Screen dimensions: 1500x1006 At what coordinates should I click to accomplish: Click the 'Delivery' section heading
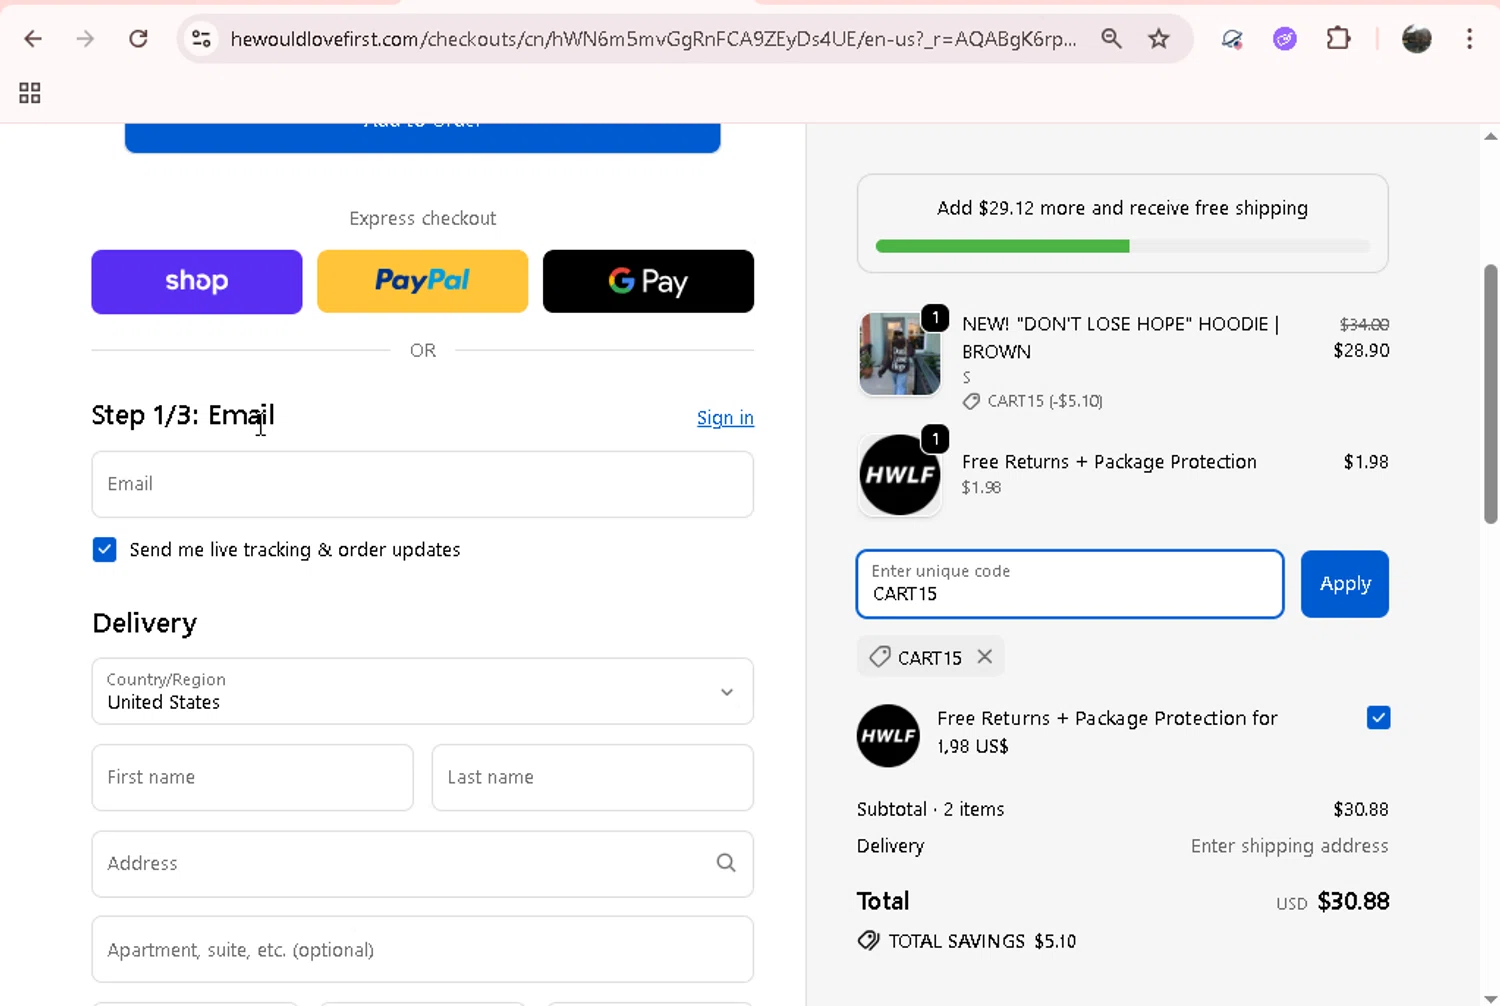[x=145, y=623]
